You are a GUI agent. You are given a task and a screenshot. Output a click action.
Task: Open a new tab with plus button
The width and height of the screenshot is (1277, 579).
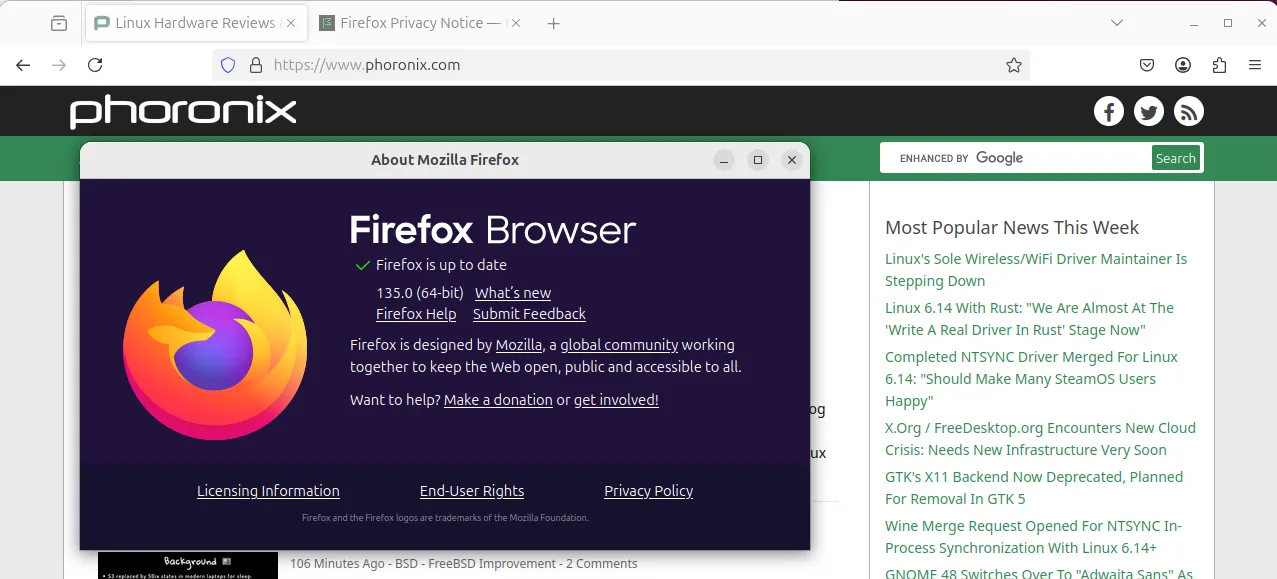coord(554,23)
